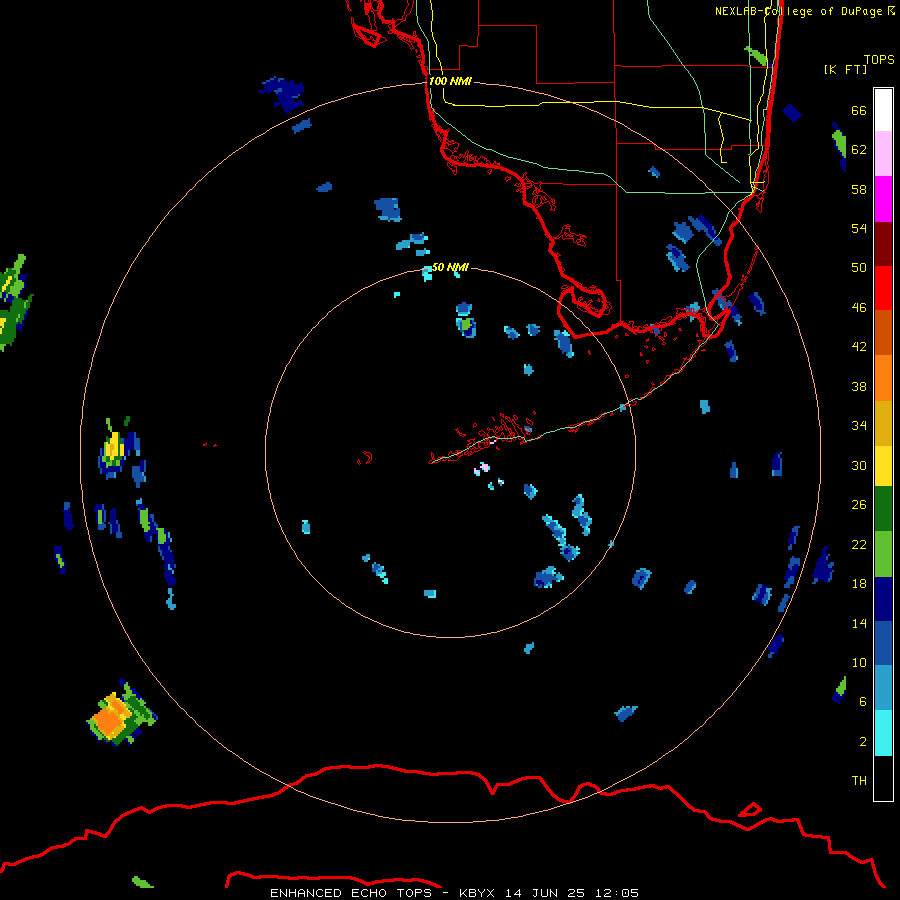Click the ENHANCED ECHO TOPS title text
This screenshot has width=900, height=900.
coord(350,893)
